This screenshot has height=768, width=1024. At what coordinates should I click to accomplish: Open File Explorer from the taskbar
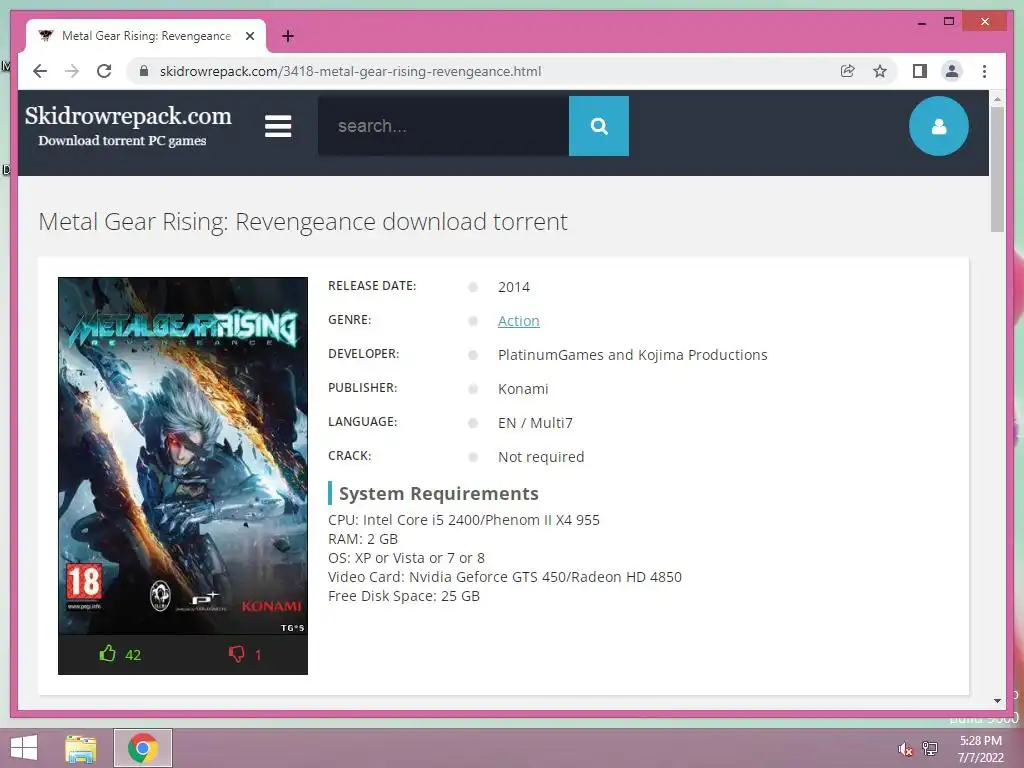point(81,748)
